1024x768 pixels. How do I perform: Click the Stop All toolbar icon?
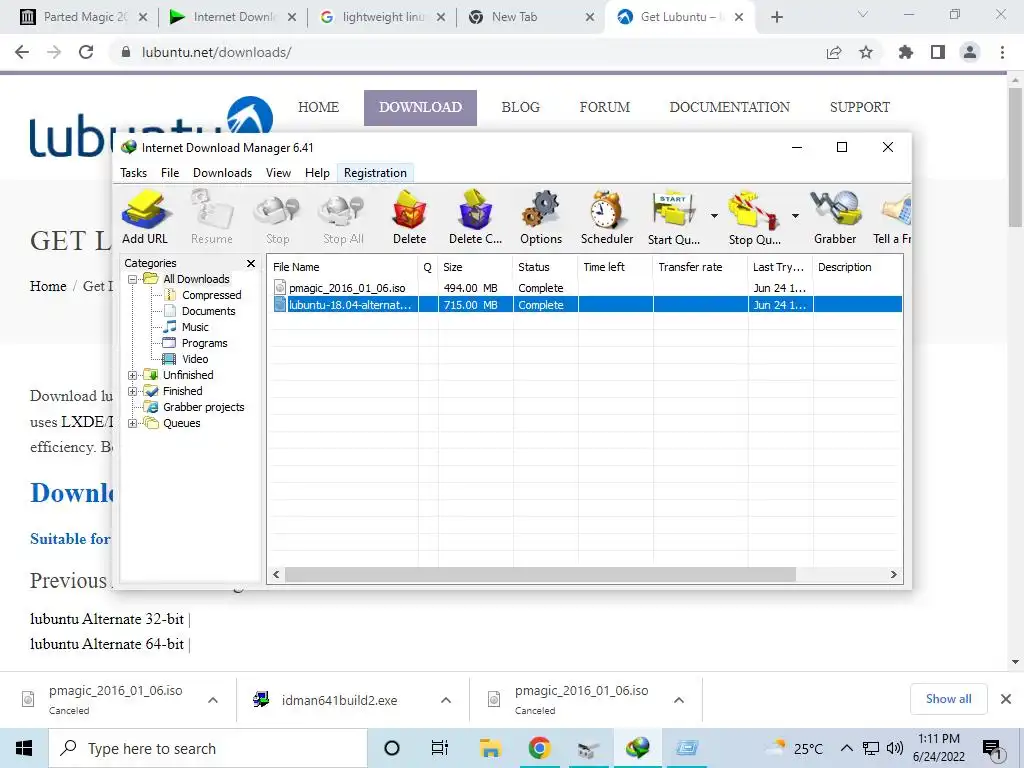tap(343, 218)
